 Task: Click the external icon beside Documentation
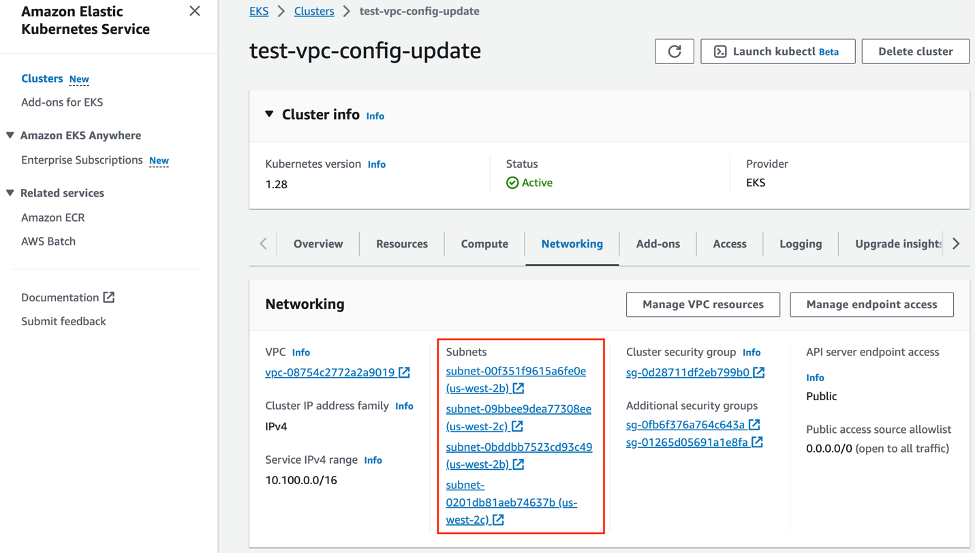point(108,297)
